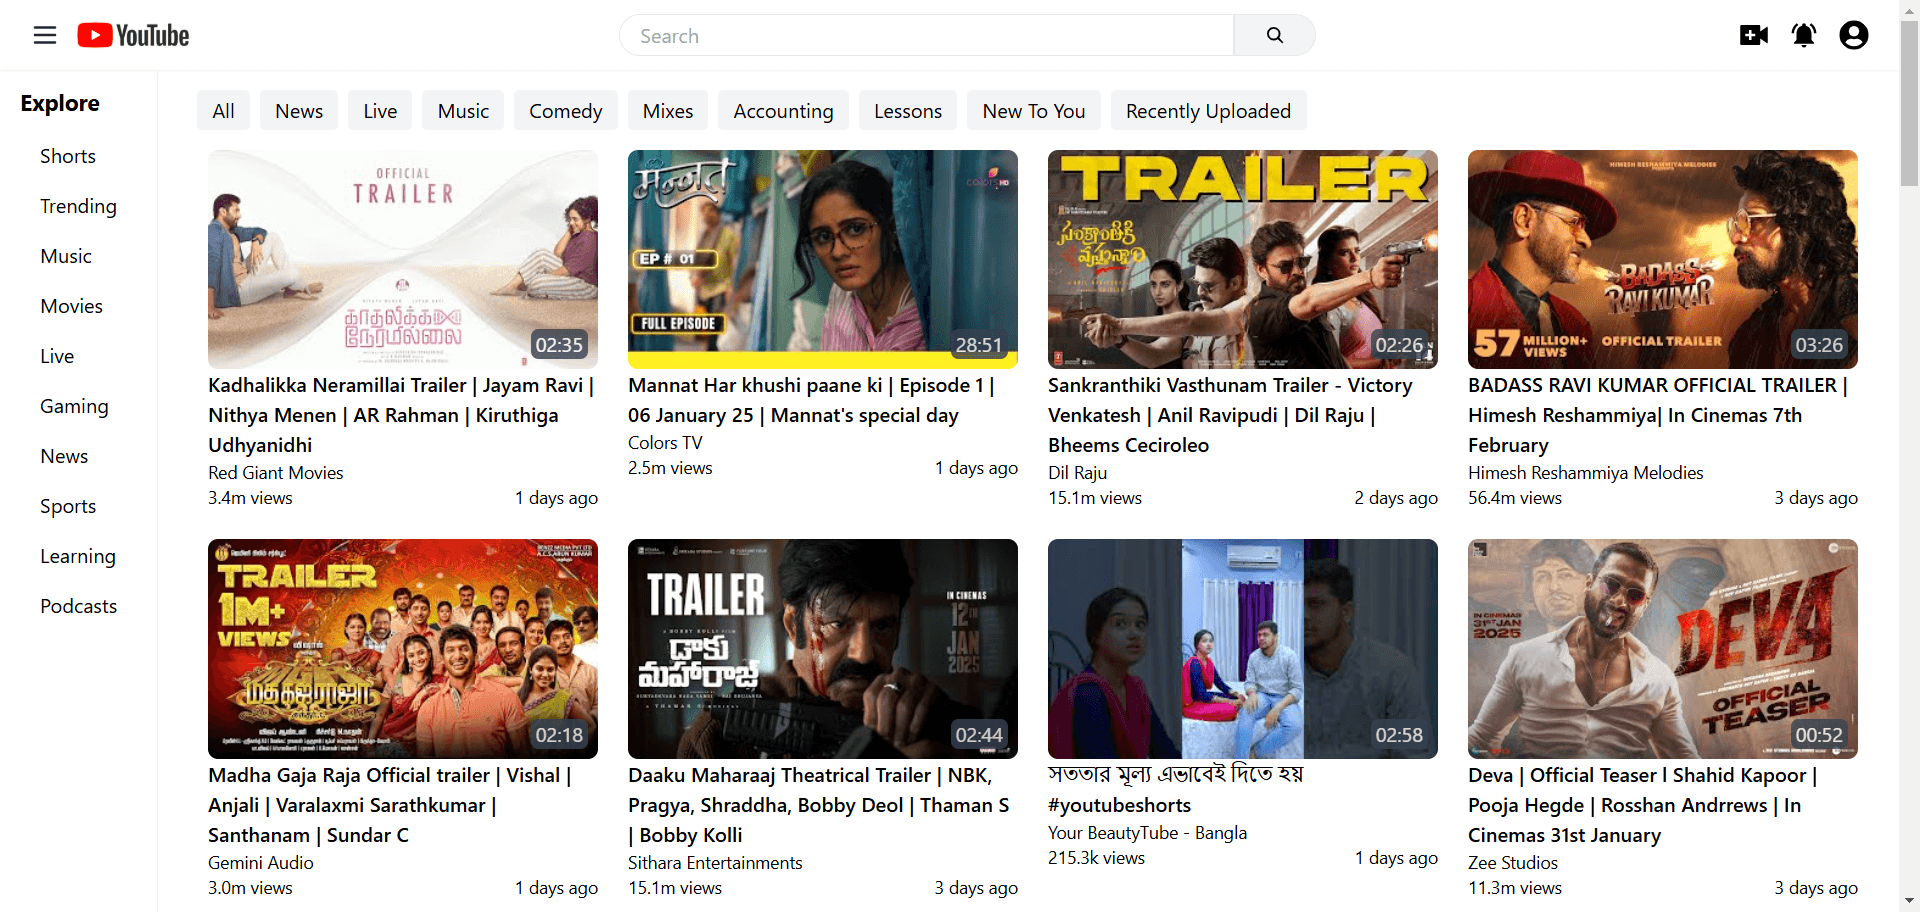Play the Daaku Maharaaj trailer thumbnail
Viewport: 1920px width, 912px height.
[x=823, y=649]
